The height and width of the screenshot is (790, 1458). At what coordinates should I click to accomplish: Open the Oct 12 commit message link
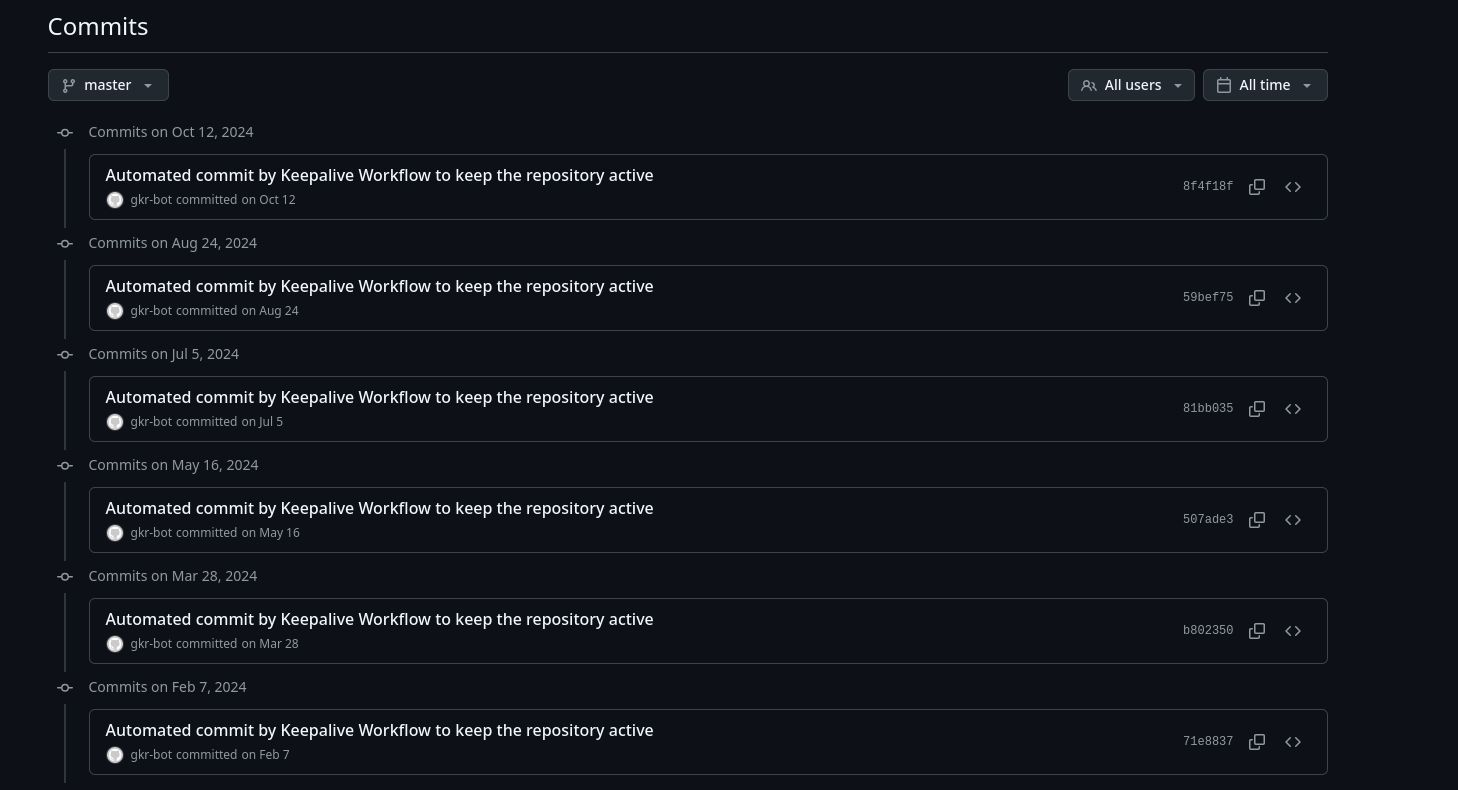pos(379,176)
